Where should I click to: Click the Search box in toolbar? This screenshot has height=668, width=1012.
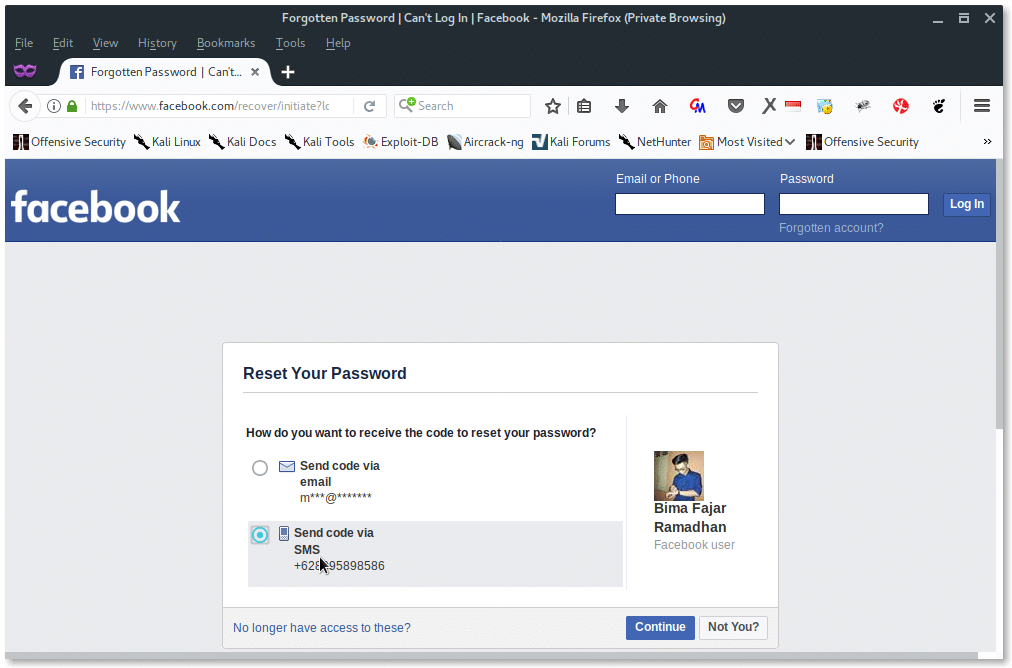pos(462,106)
